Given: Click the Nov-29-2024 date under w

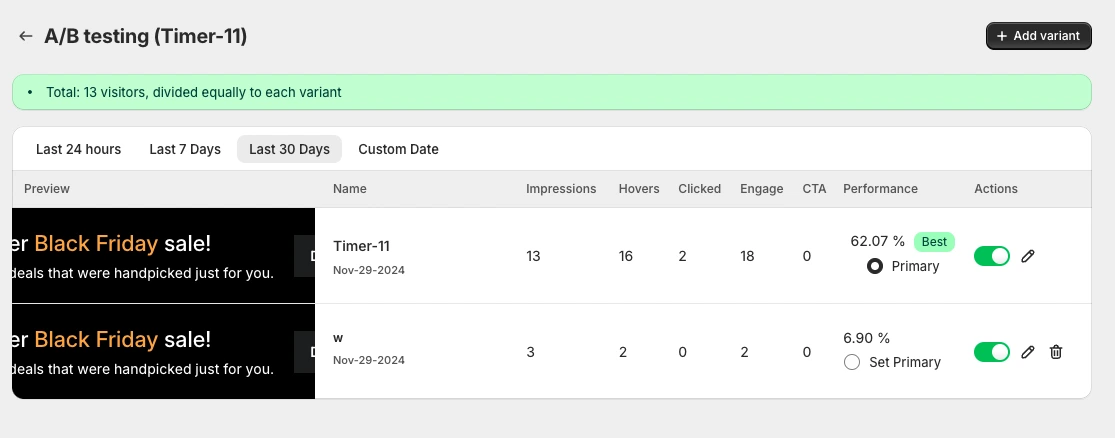Looking at the screenshot, I should pos(369,360).
